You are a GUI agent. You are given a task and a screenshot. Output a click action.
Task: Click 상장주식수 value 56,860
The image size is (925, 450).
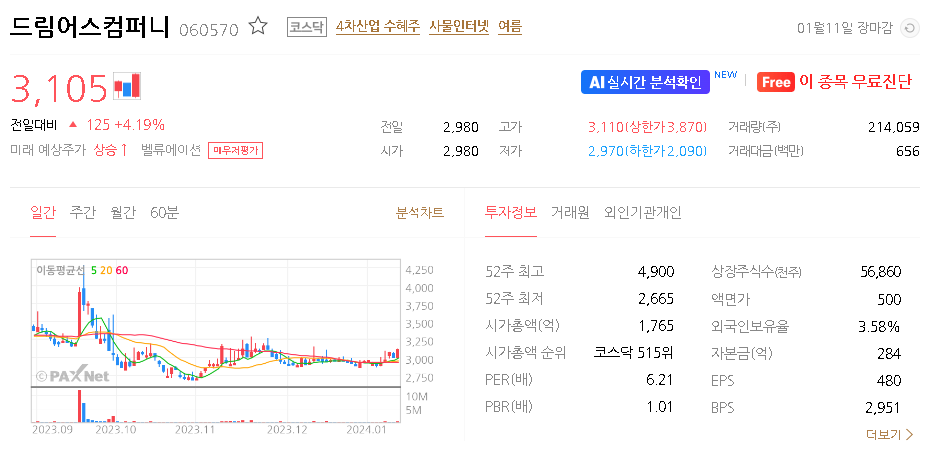click(881, 271)
